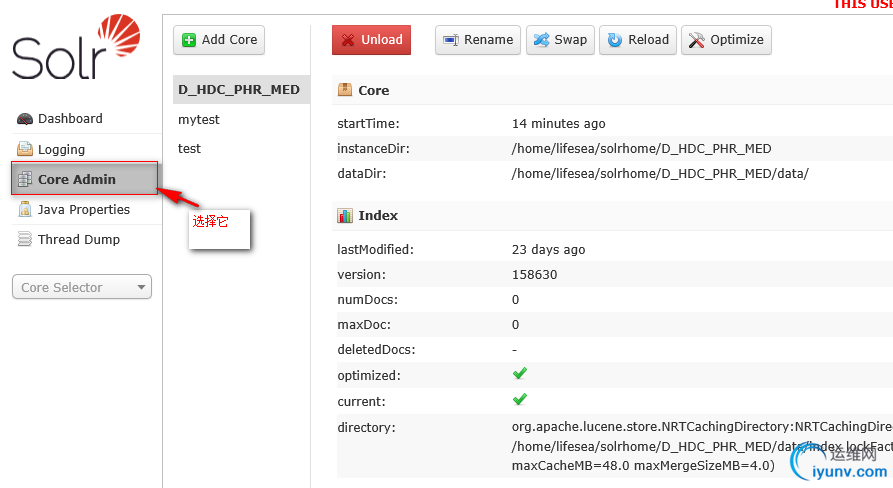Click the X icon on Unload button

coord(347,40)
